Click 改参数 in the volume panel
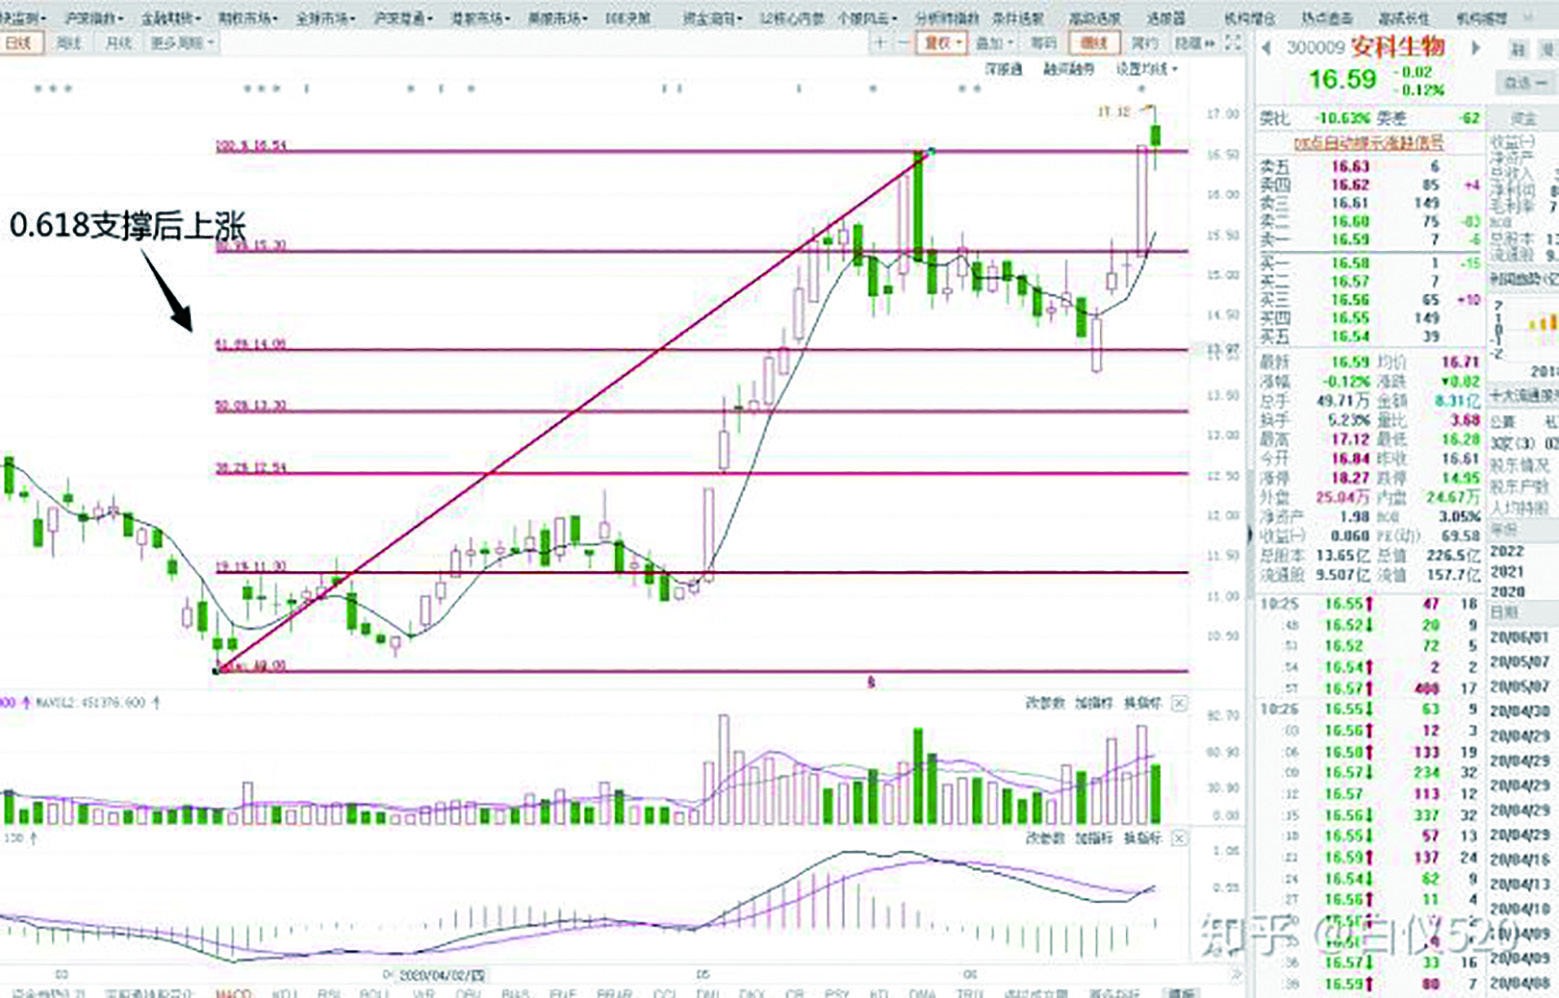Screen dimensions: 1559x998 pos(1045,704)
